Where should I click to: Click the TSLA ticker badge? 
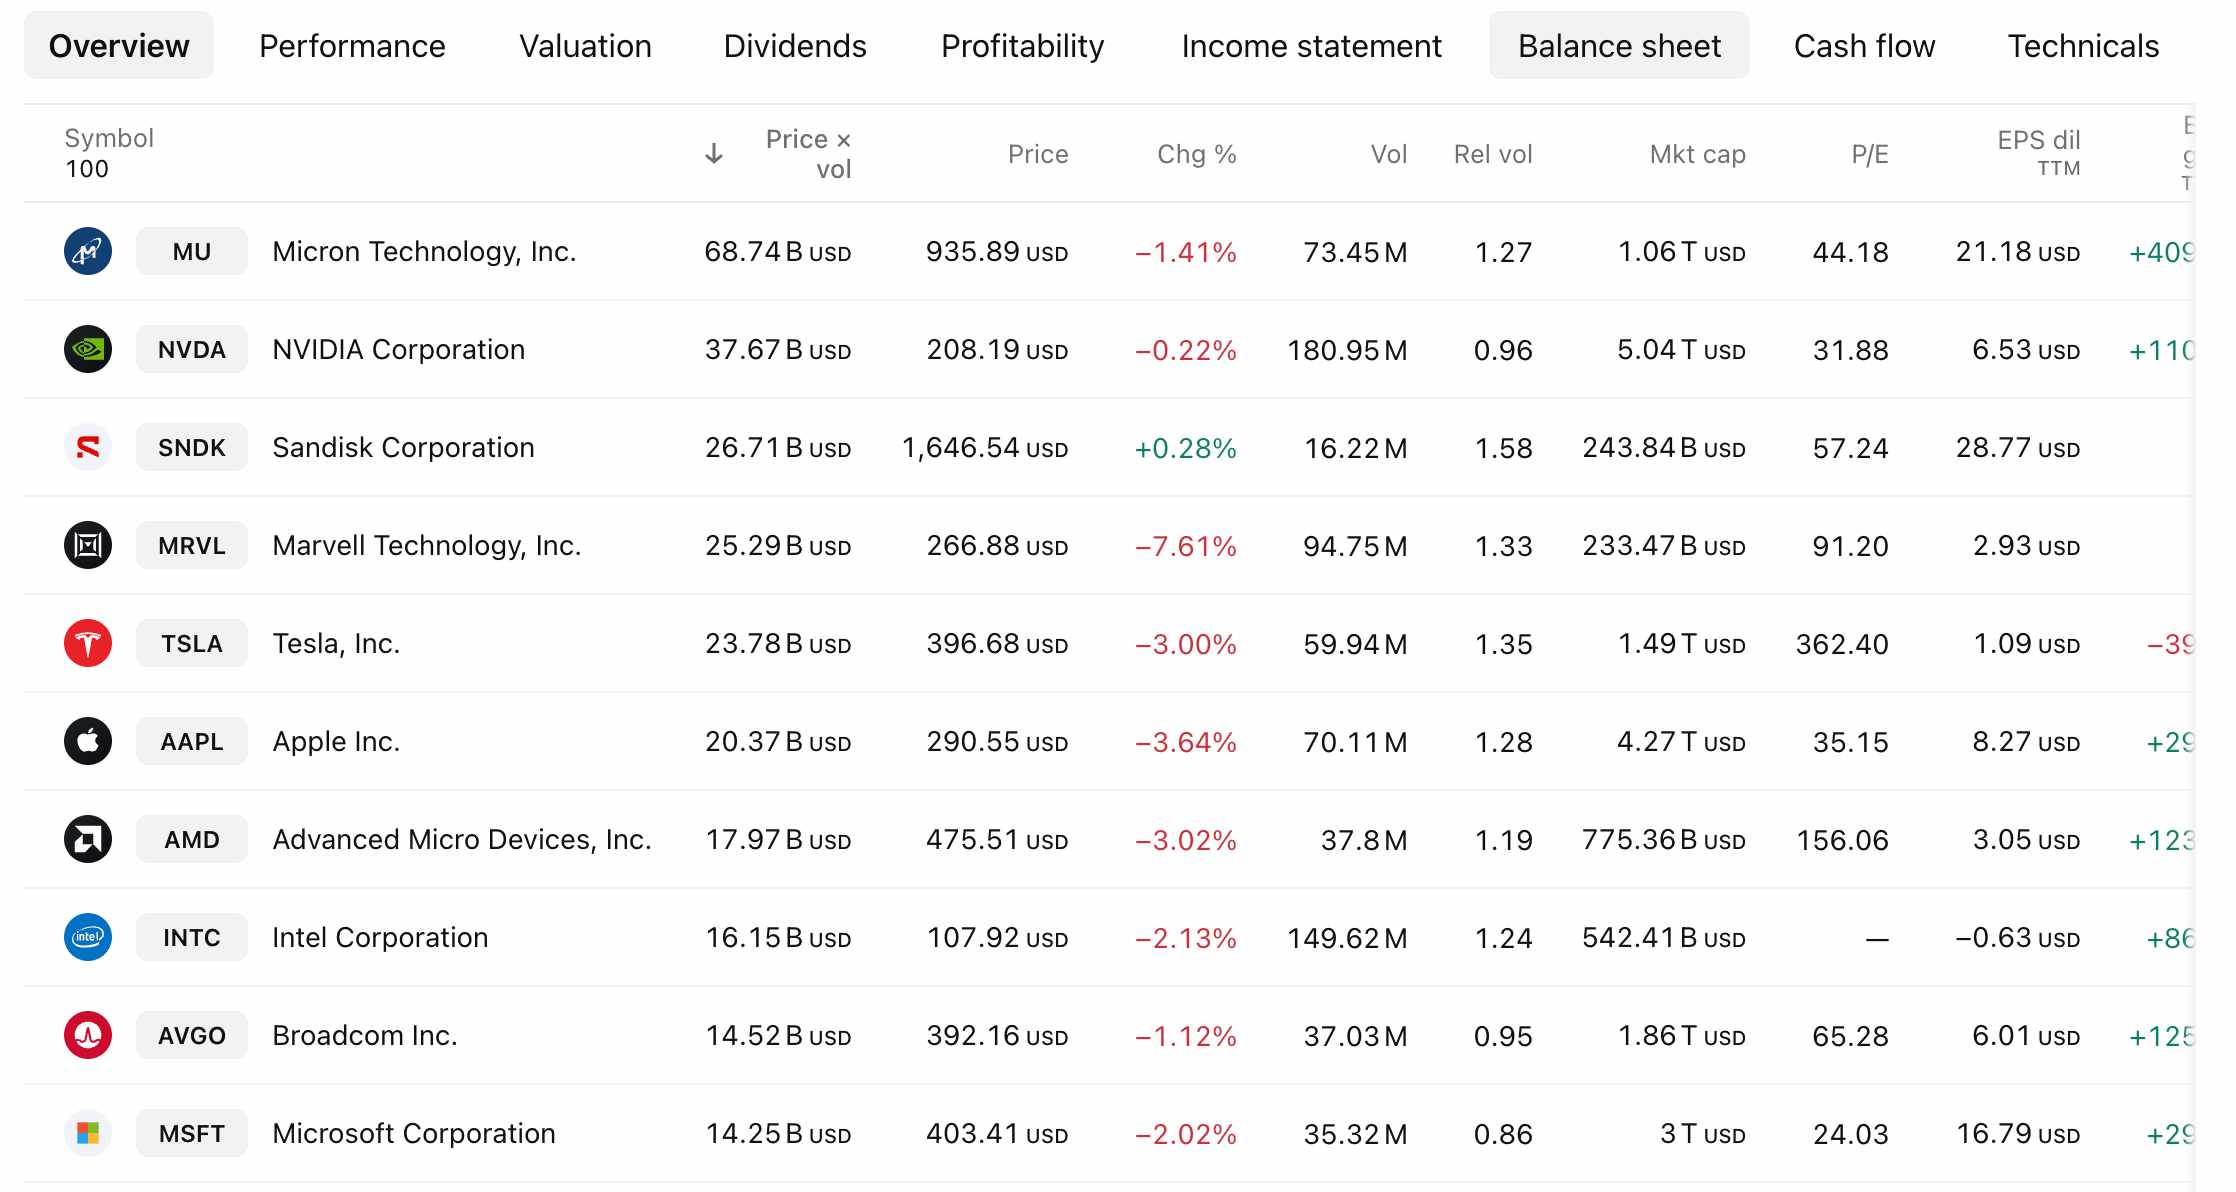[x=192, y=643]
